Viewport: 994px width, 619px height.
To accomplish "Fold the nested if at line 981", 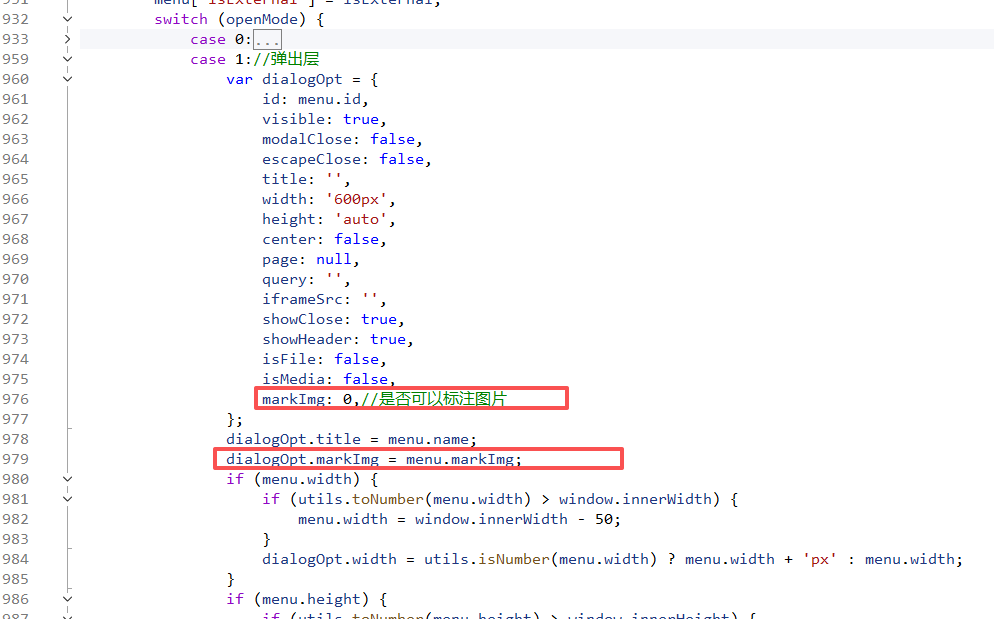I will tap(67, 499).
